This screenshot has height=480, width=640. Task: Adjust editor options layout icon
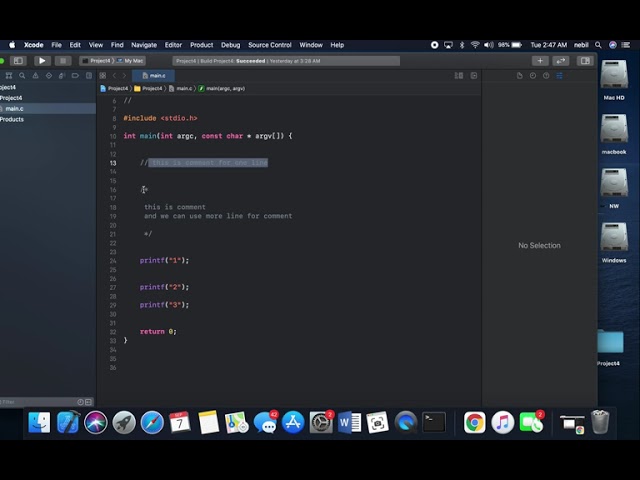(x=459, y=76)
